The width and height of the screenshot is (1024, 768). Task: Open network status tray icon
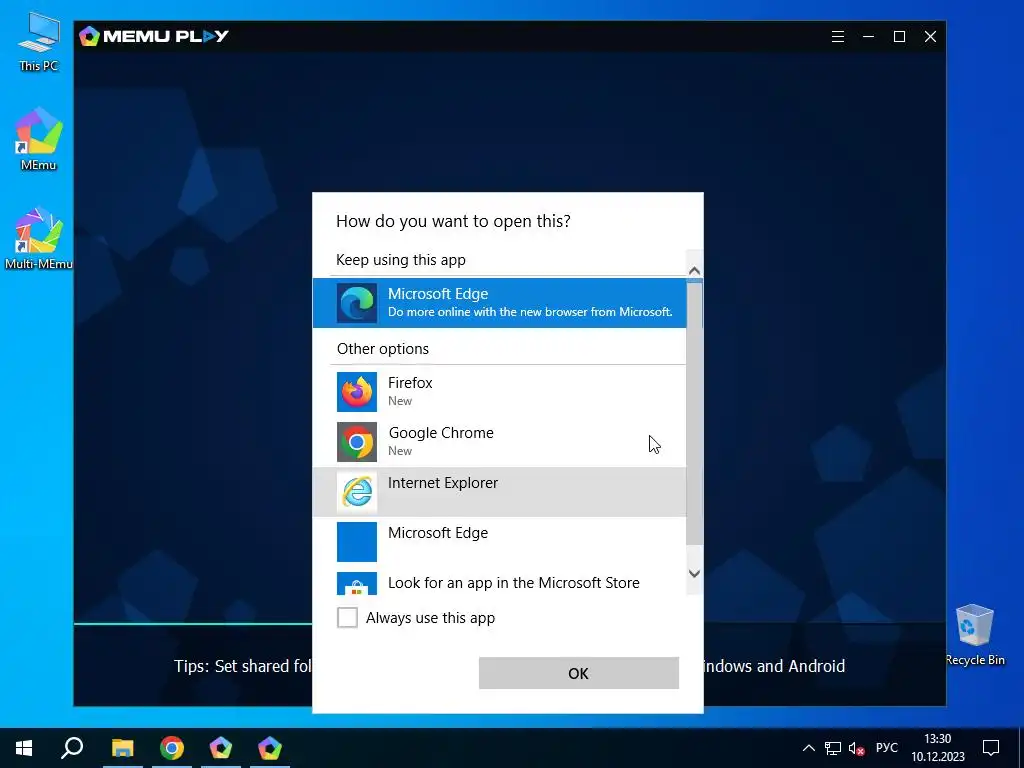pyautogui.click(x=833, y=748)
